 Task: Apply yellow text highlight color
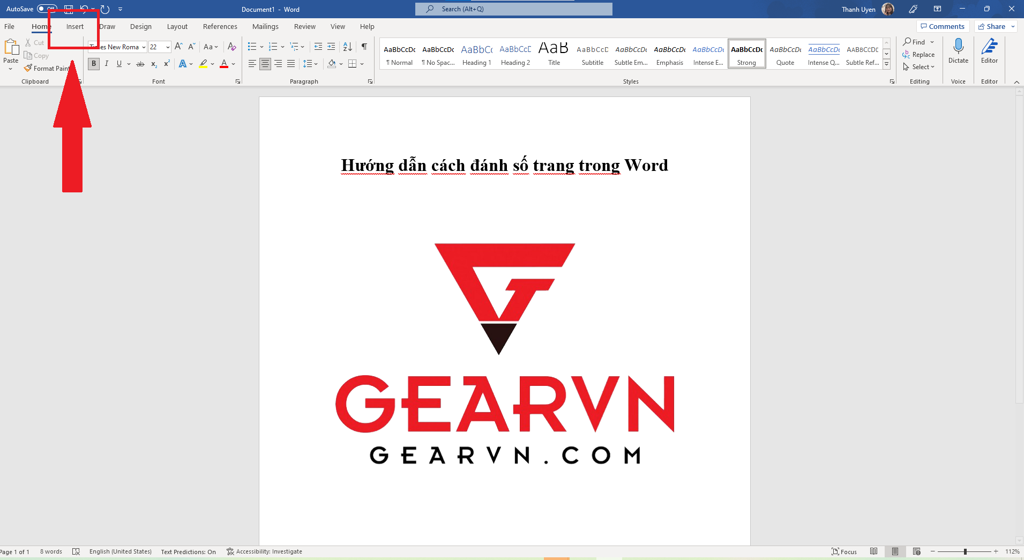click(203, 64)
